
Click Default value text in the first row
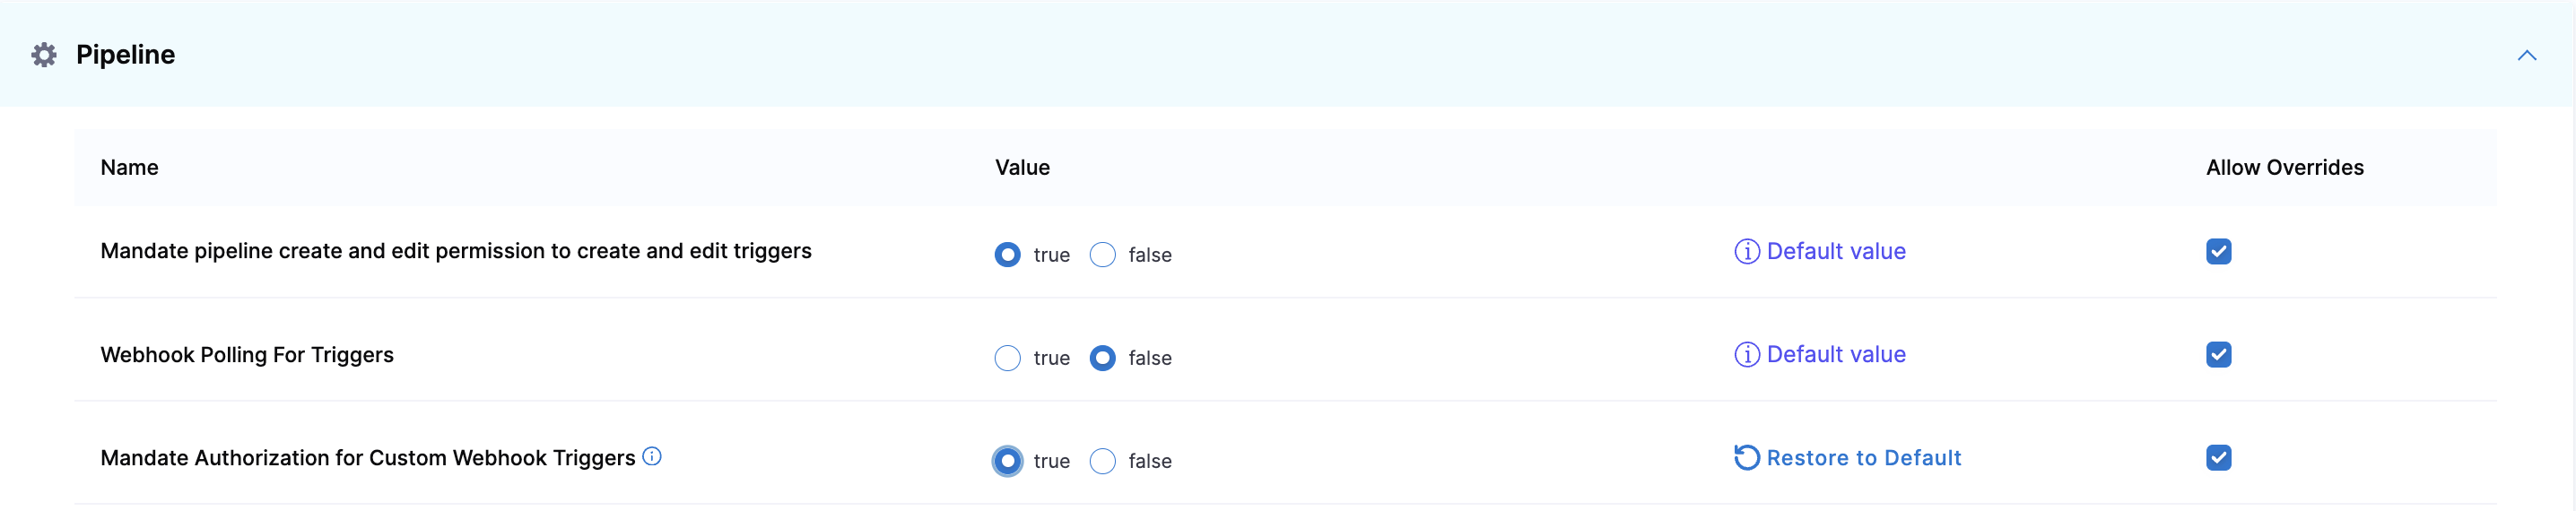click(1836, 252)
